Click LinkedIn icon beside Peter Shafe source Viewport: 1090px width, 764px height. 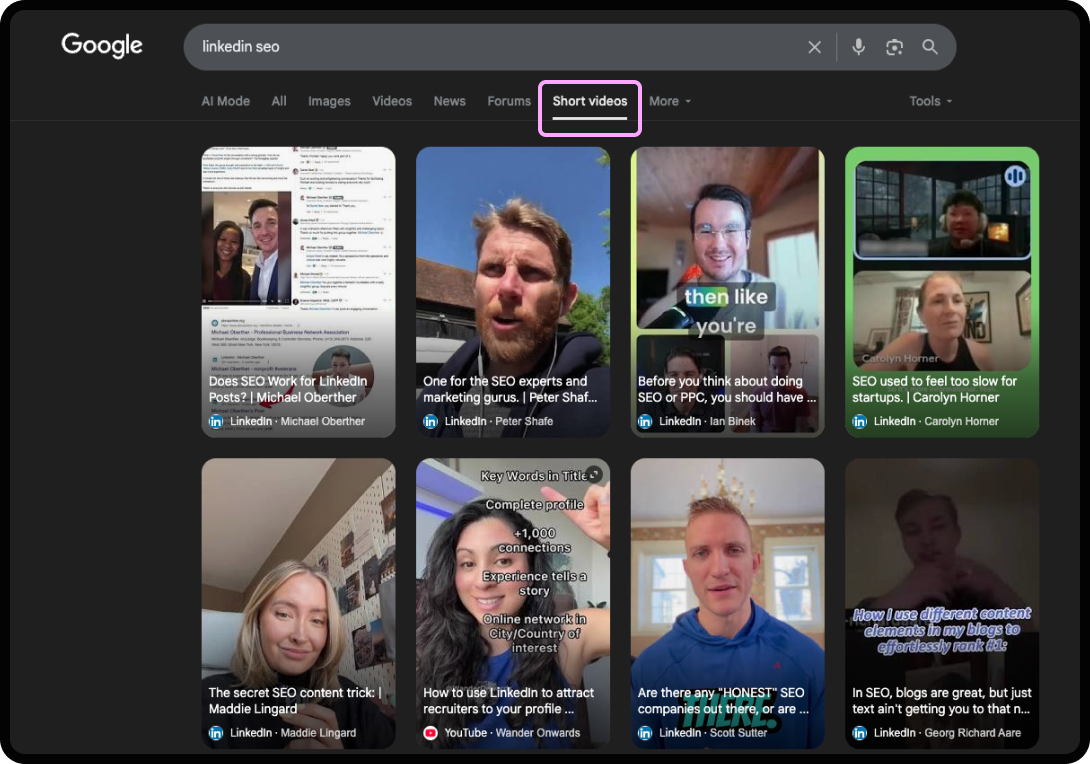click(430, 421)
